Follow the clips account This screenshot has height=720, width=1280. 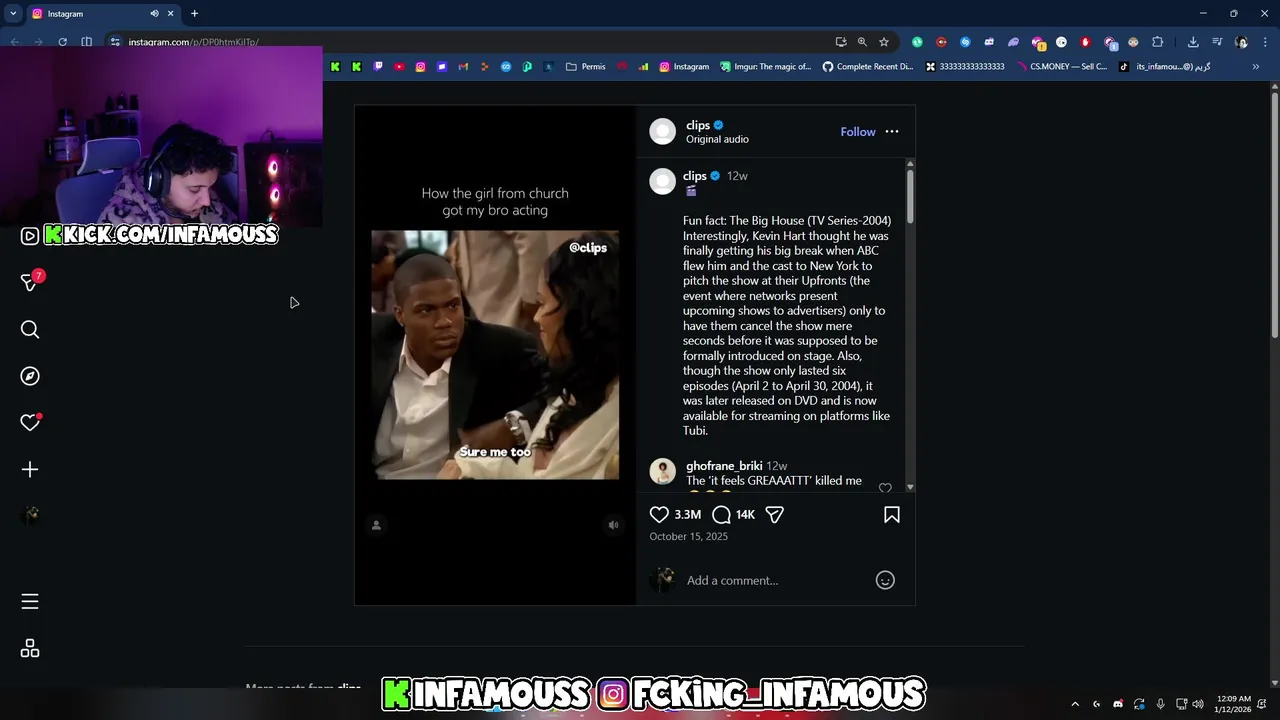[858, 132]
